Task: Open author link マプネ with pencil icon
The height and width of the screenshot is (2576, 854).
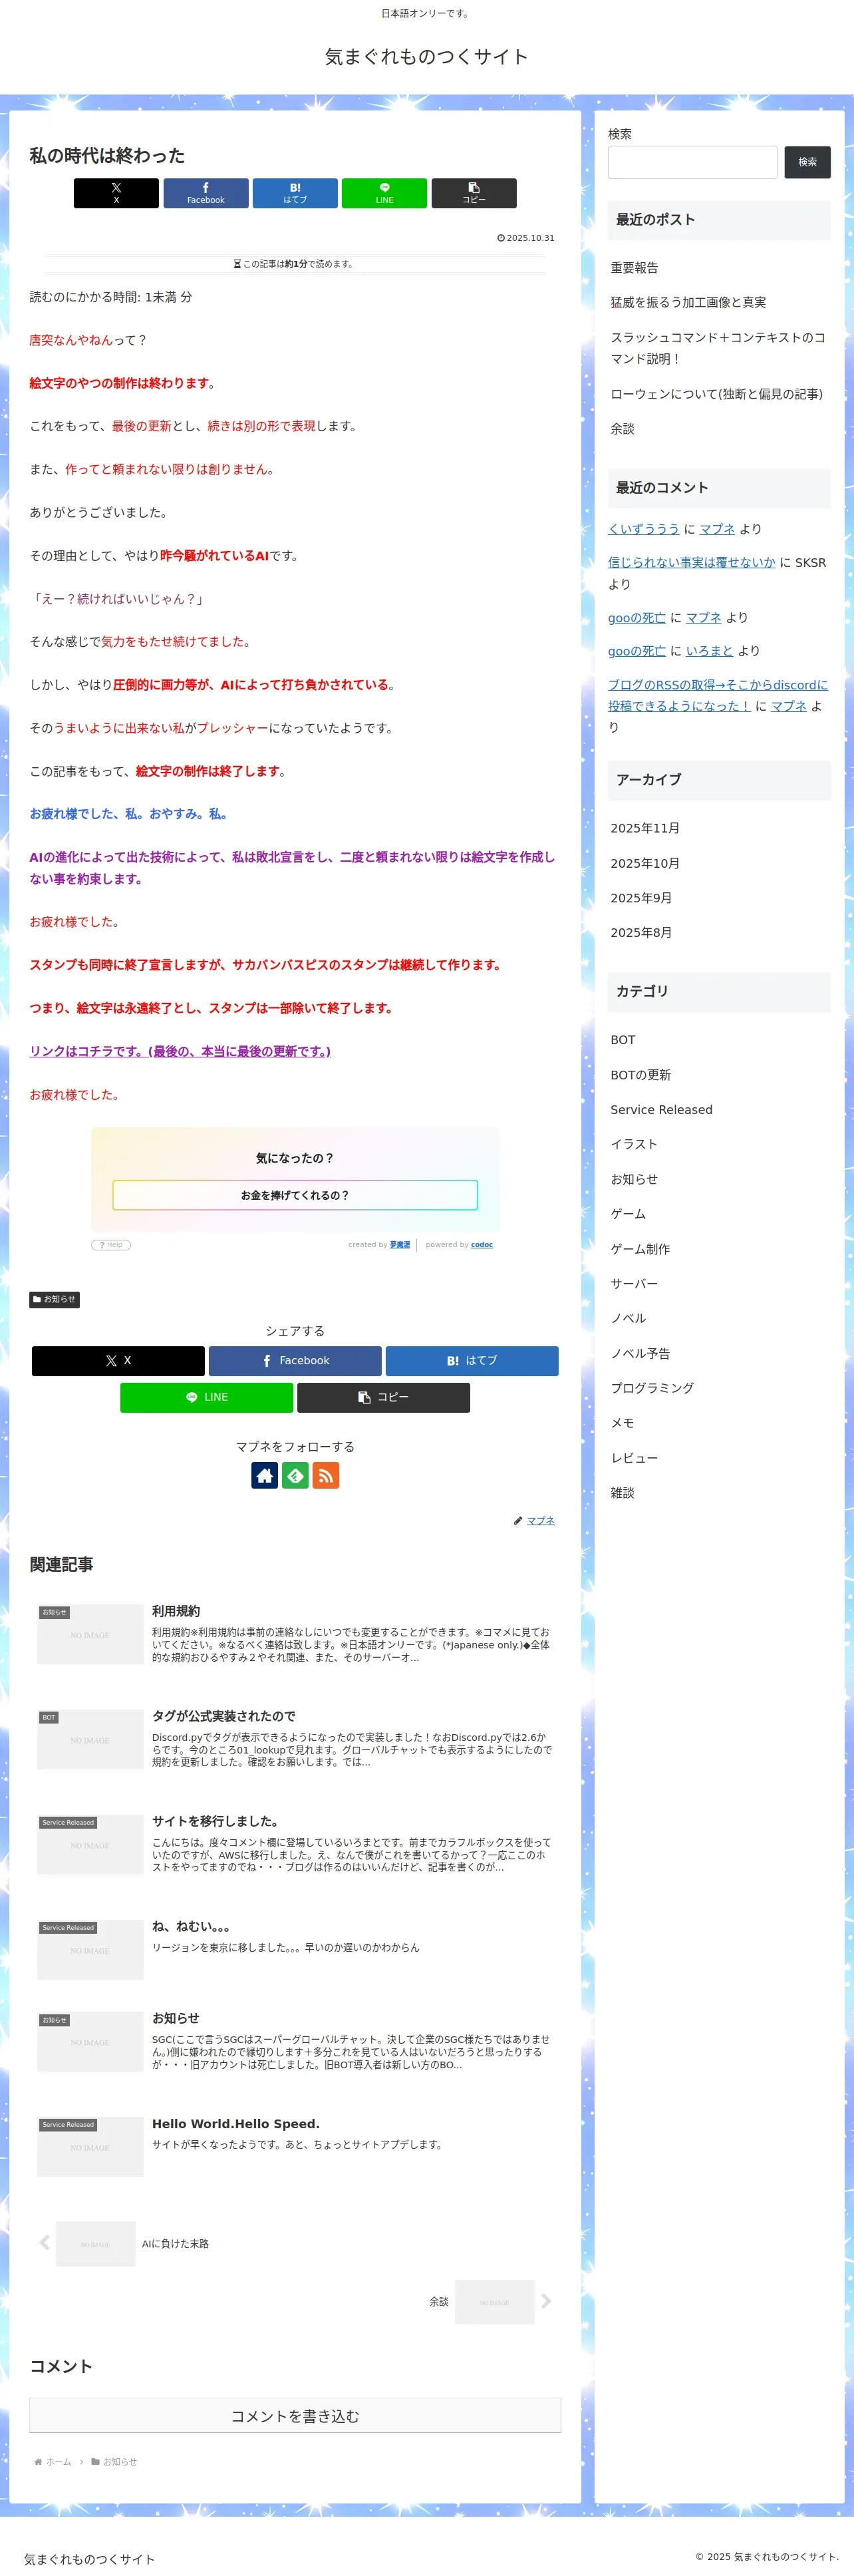Action: click(540, 1520)
